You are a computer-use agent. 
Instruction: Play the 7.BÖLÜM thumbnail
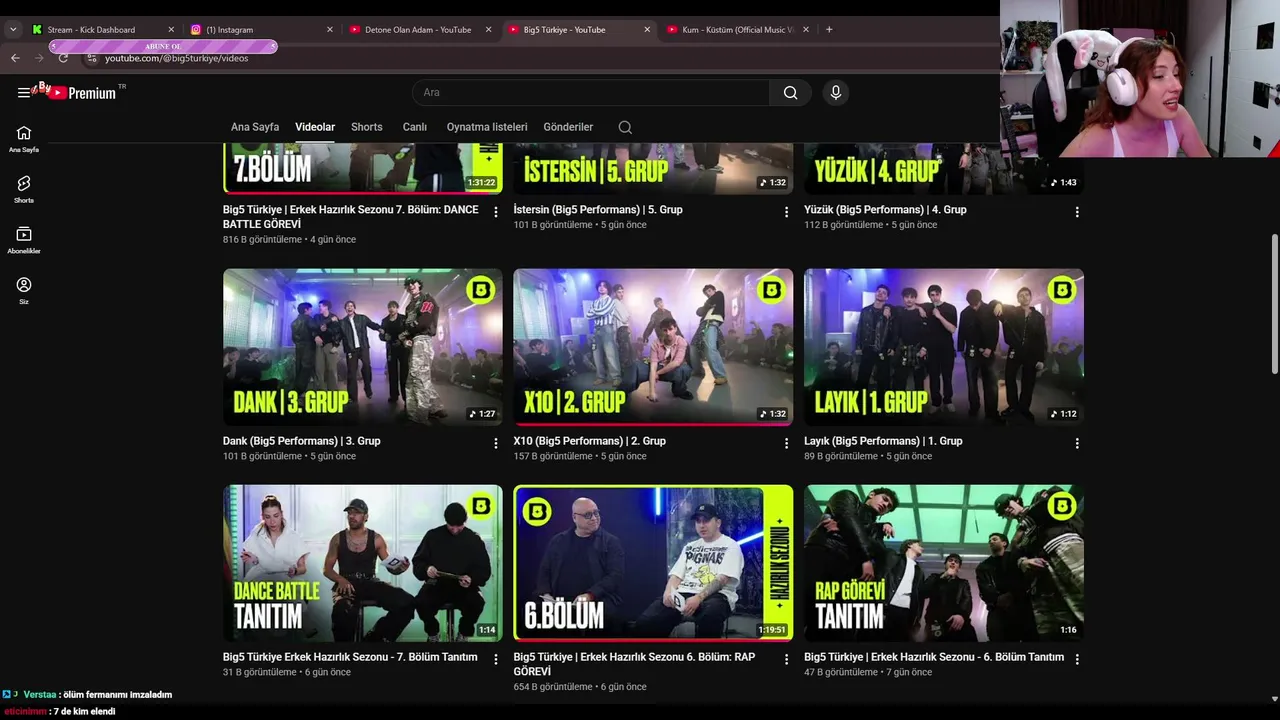pyautogui.click(x=363, y=168)
